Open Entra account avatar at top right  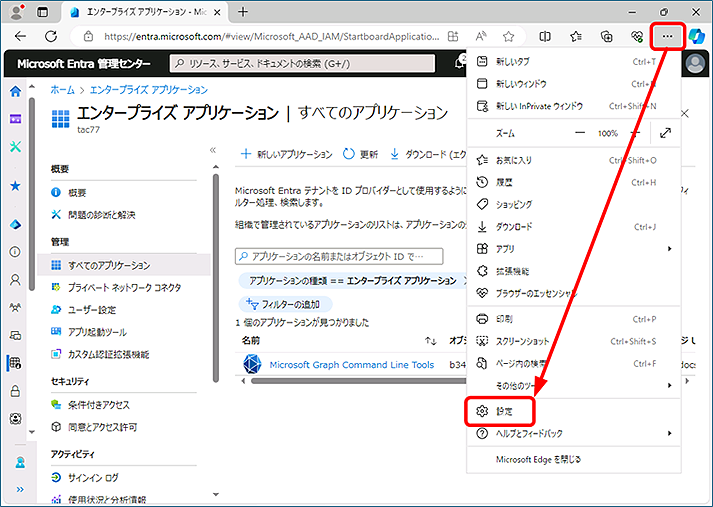(x=695, y=64)
